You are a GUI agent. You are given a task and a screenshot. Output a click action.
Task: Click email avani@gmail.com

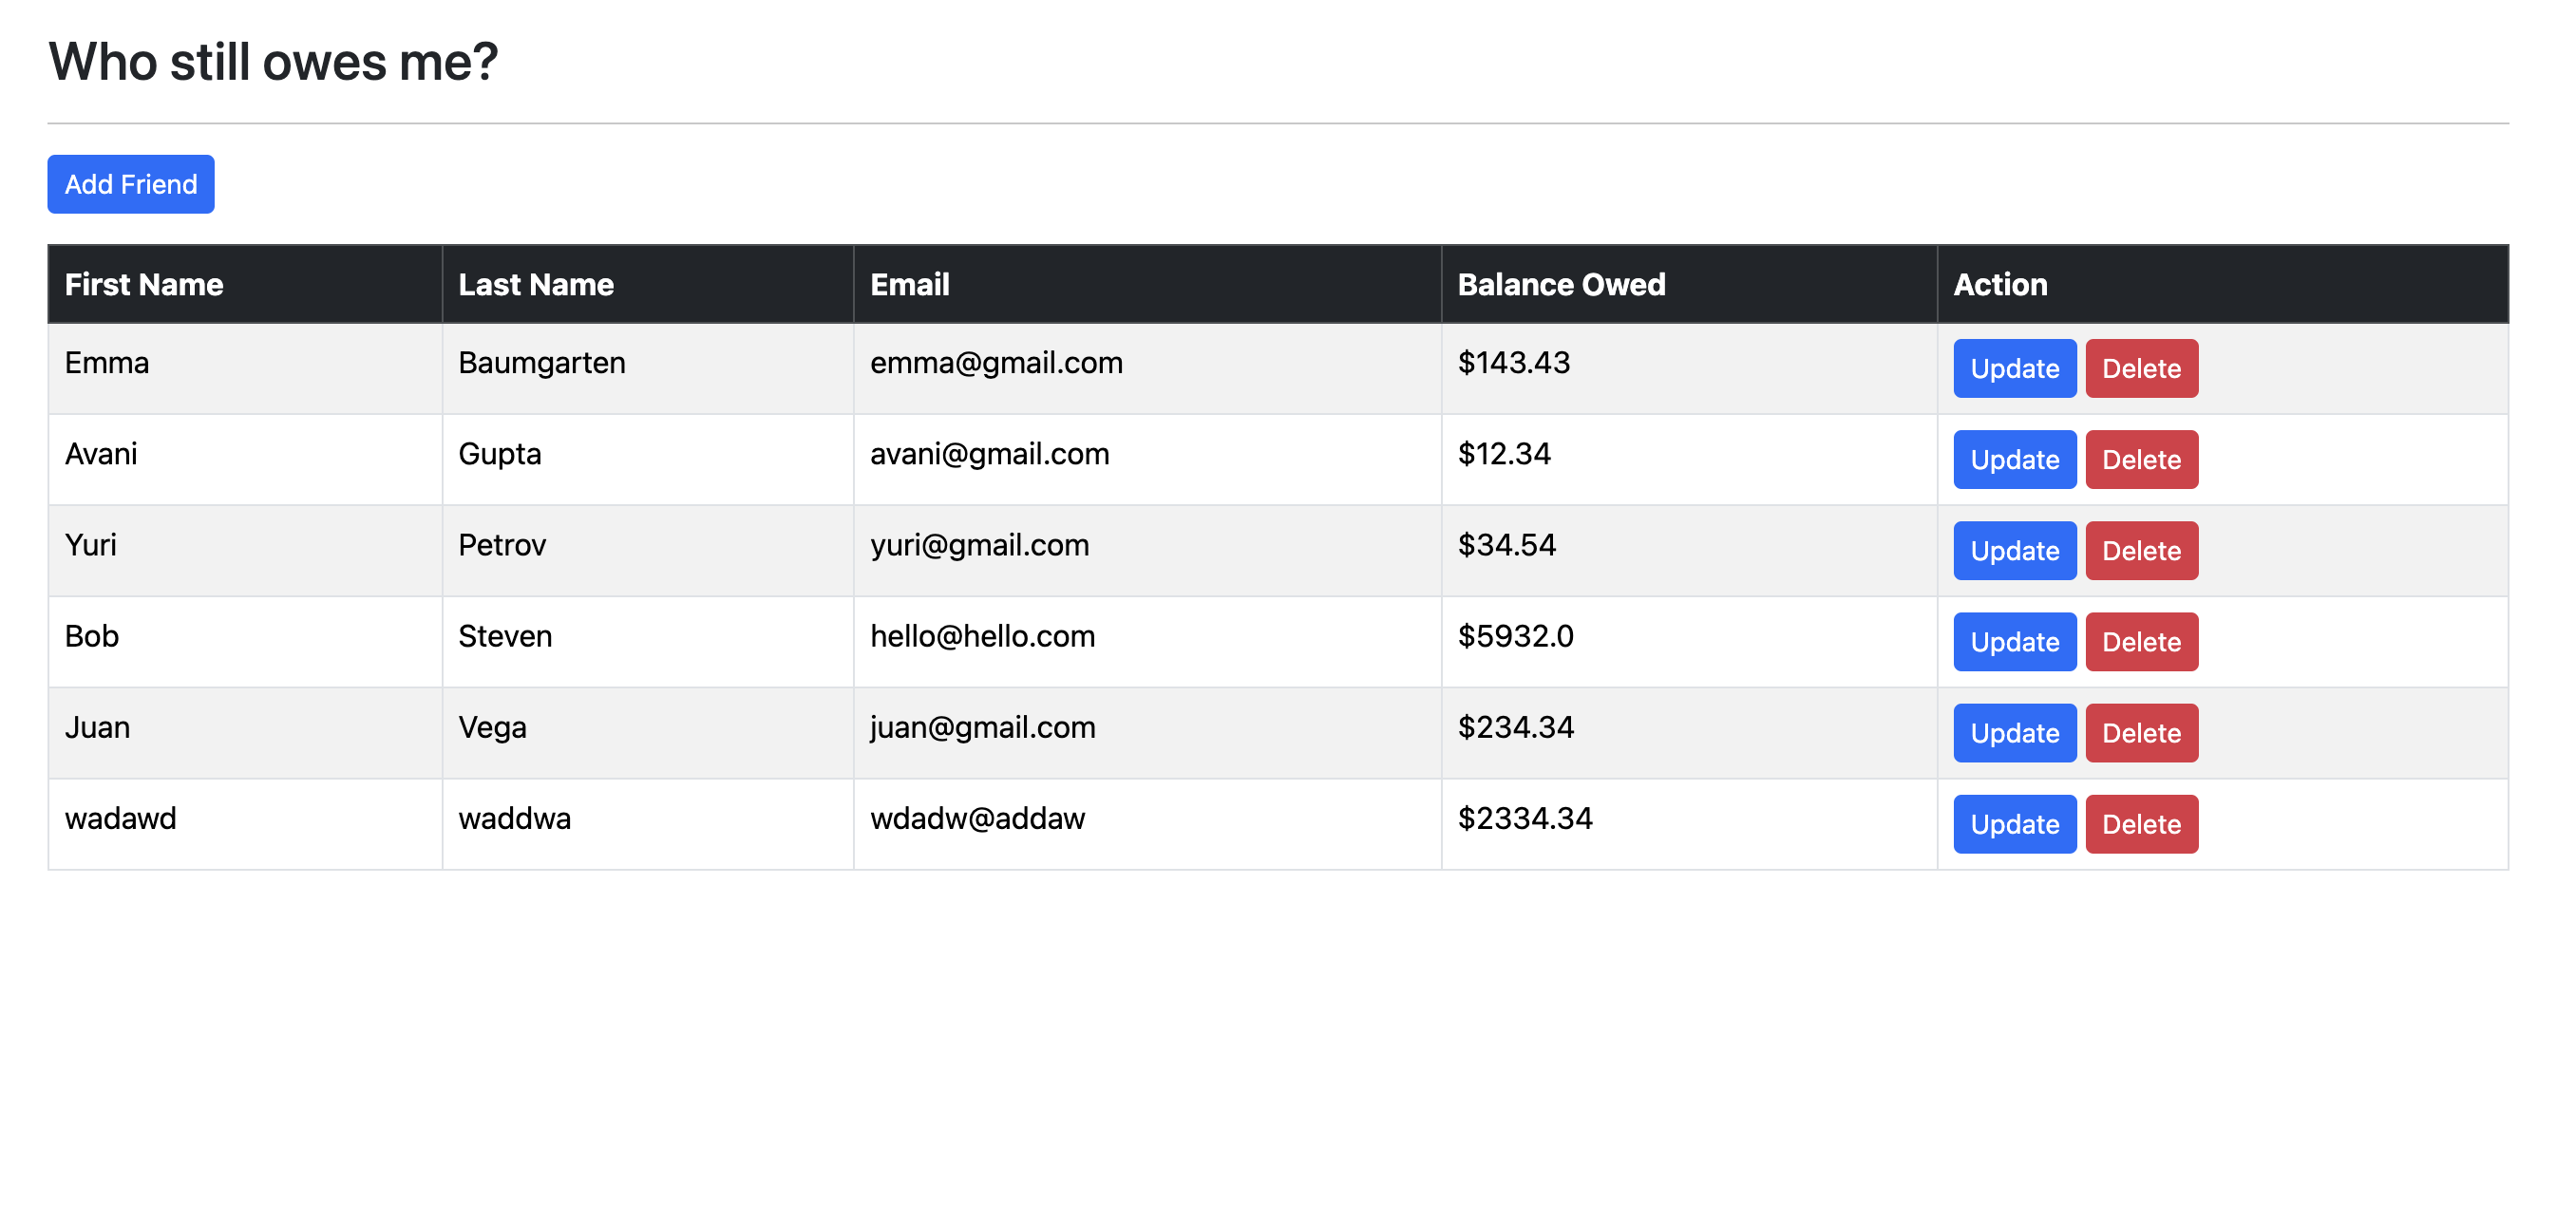[990, 453]
